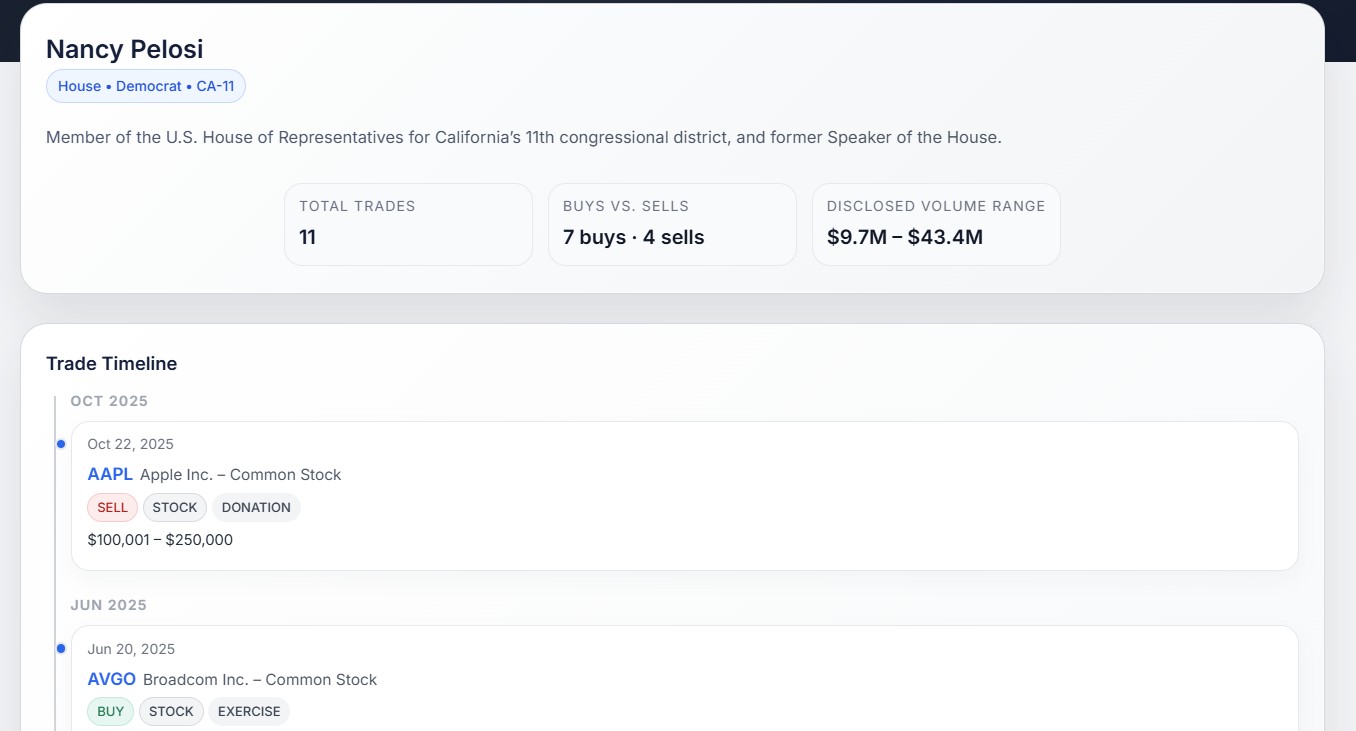Viewport: 1356px width, 731px height.
Task: Open the DISCLOSED VOLUME RANGE card
Action: pos(936,224)
